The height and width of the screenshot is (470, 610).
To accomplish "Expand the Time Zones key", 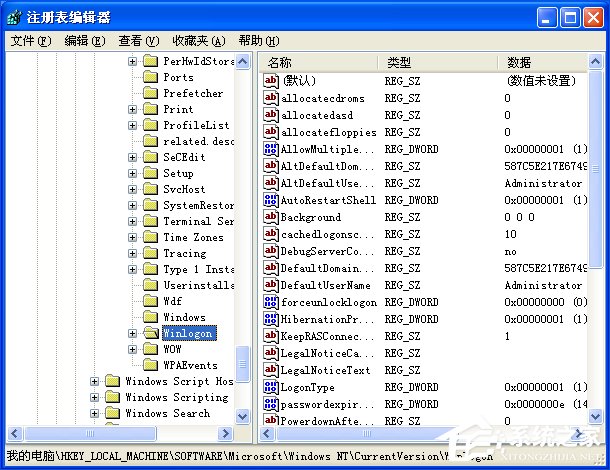I will coord(132,237).
